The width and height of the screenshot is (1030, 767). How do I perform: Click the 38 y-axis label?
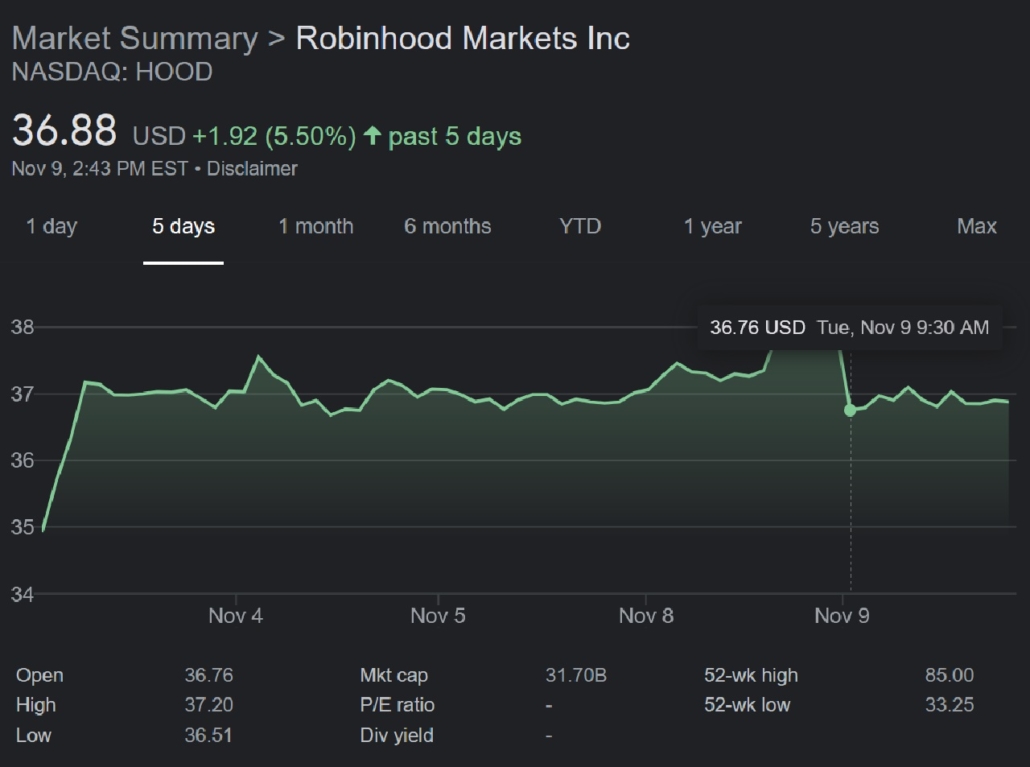point(22,327)
